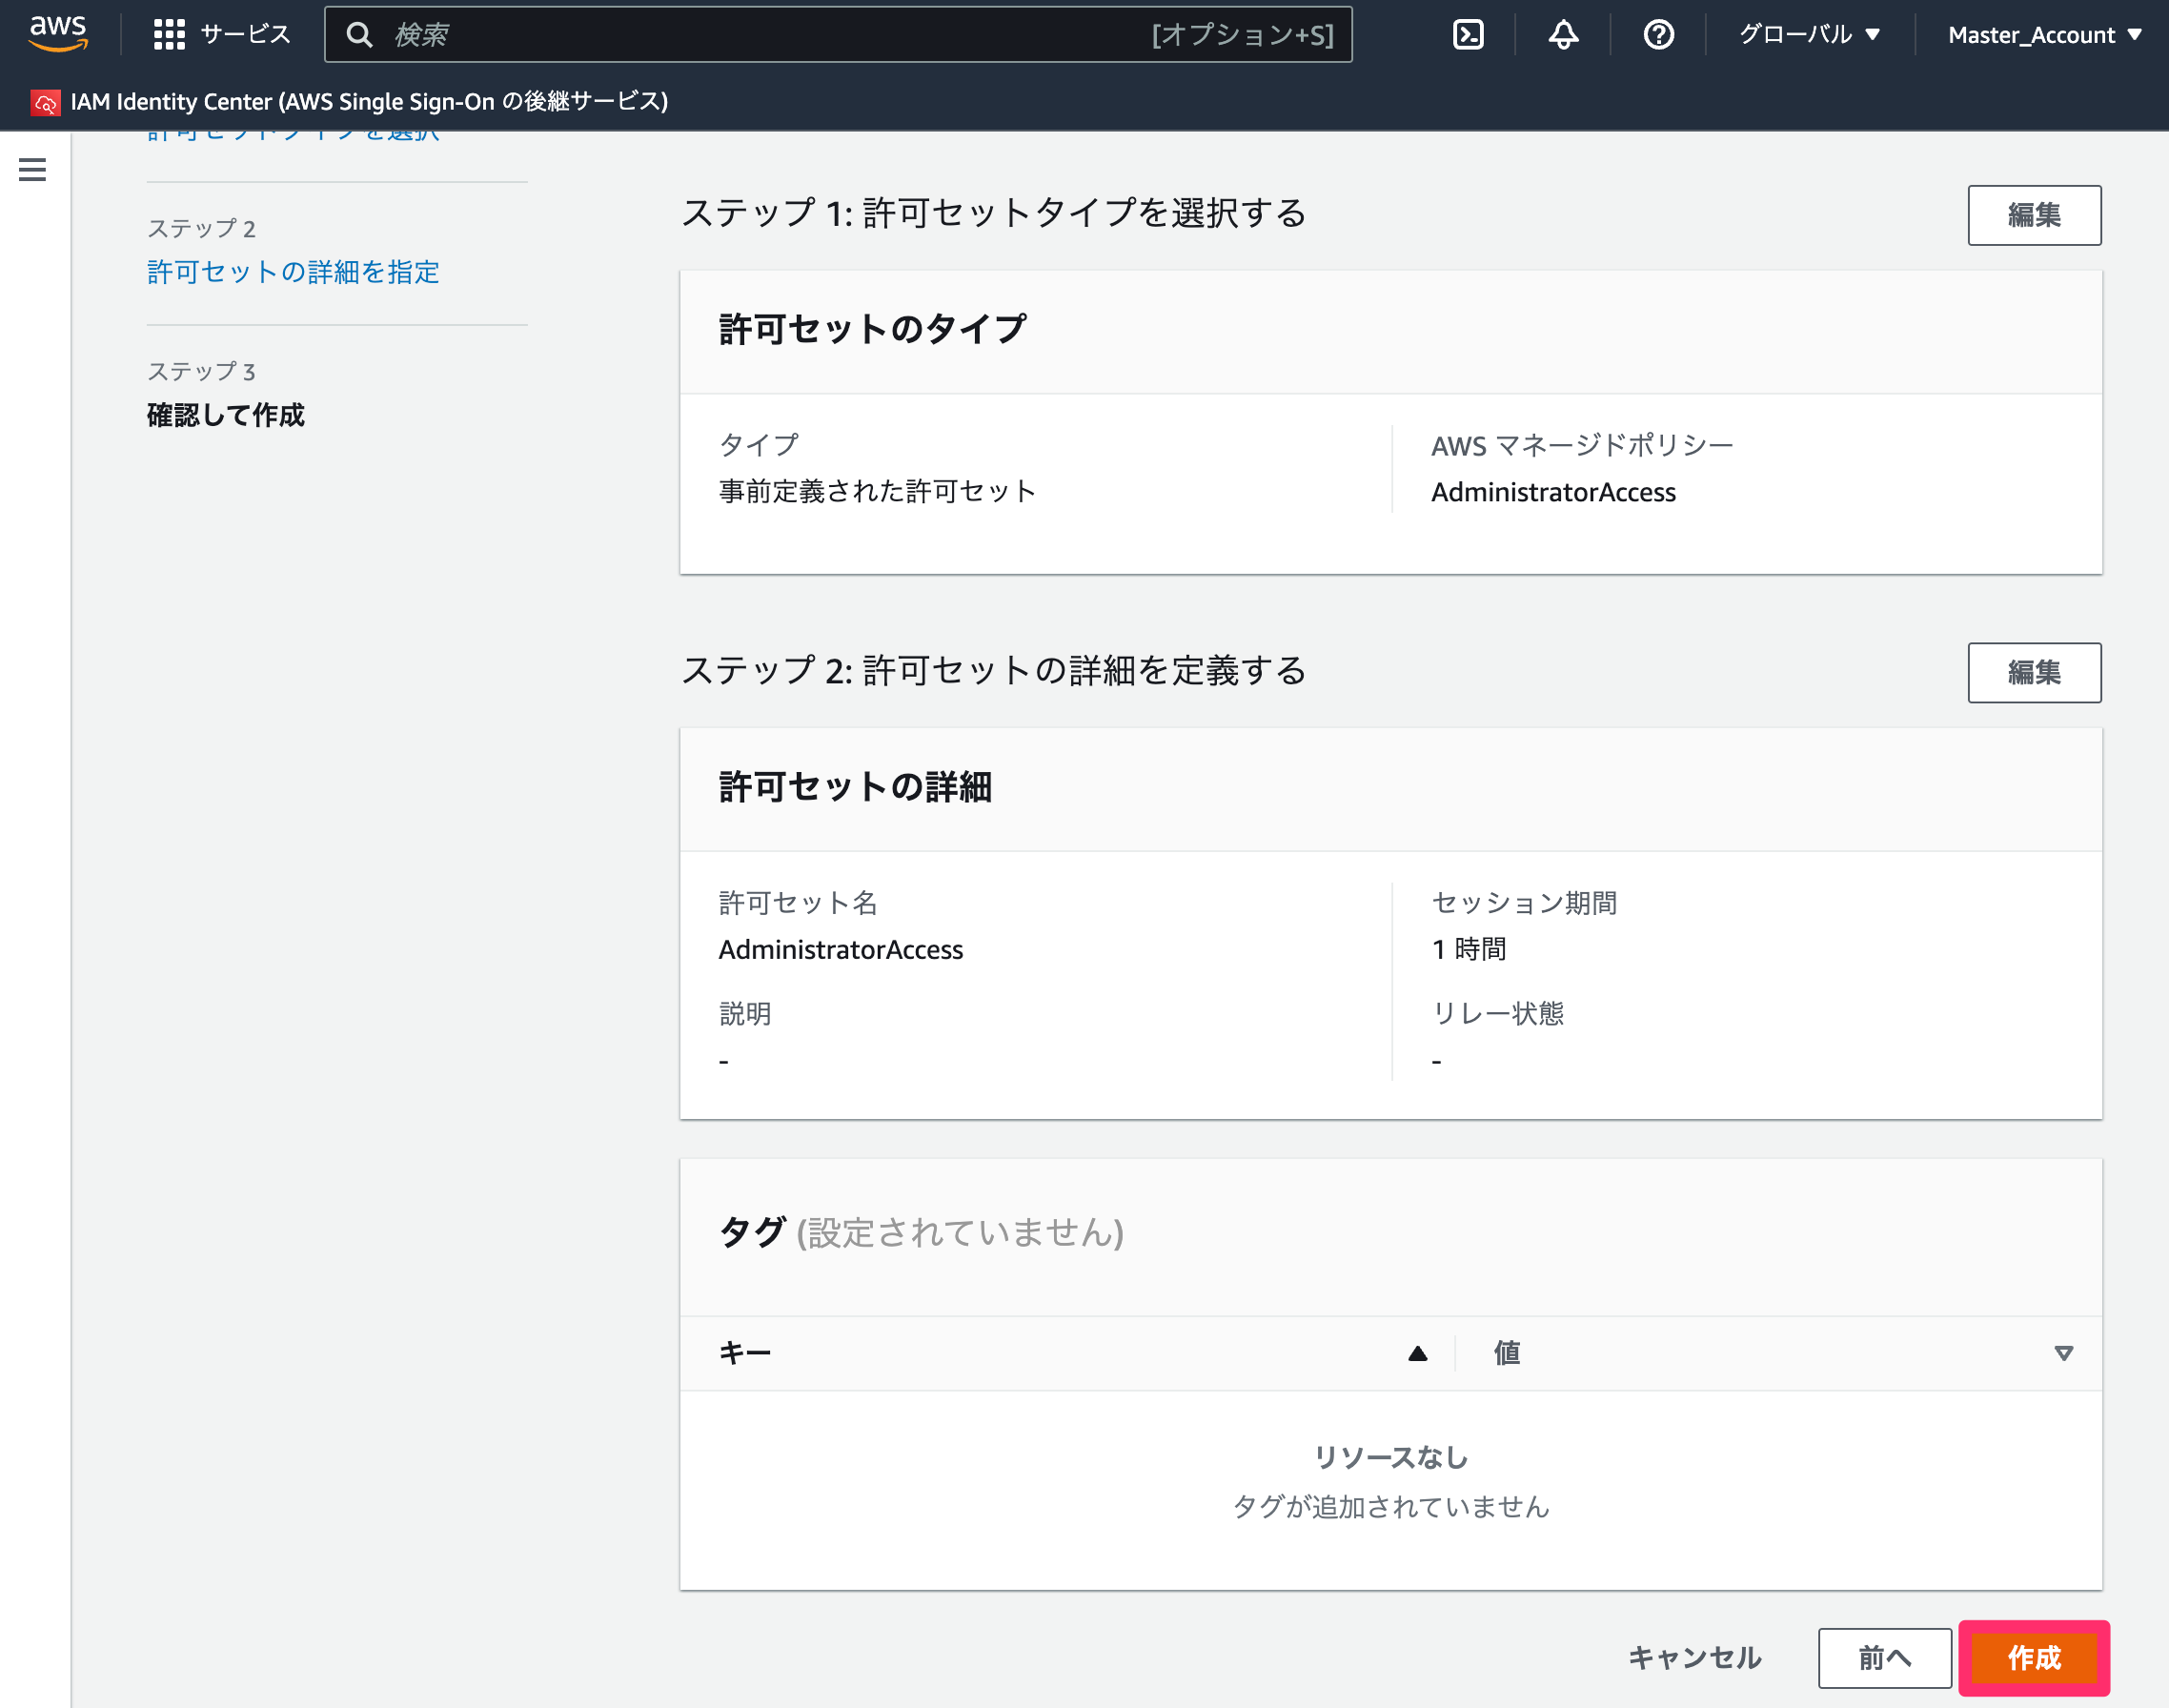
Task: Click the リソースなし empty message
Action: click(1391, 1458)
